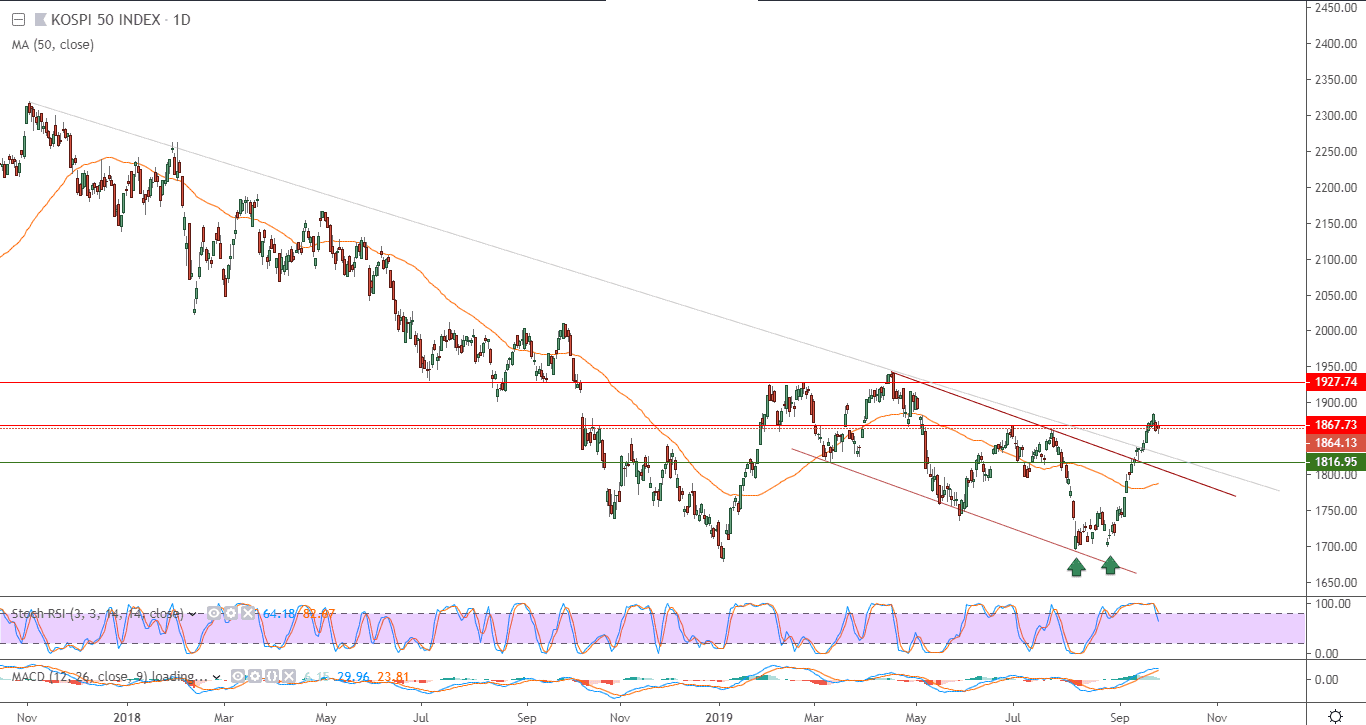The image size is (1366, 725).
Task: Open the MACD dropdown arrow
Action: 218,677
